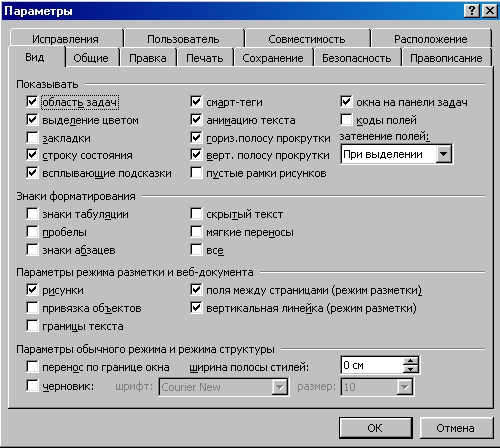Image resolution: width=500 pixels, height=448 pixels.
Task: Check мягкие переносы checkbox
Action: pyautogui.click(x=196, y=231)
